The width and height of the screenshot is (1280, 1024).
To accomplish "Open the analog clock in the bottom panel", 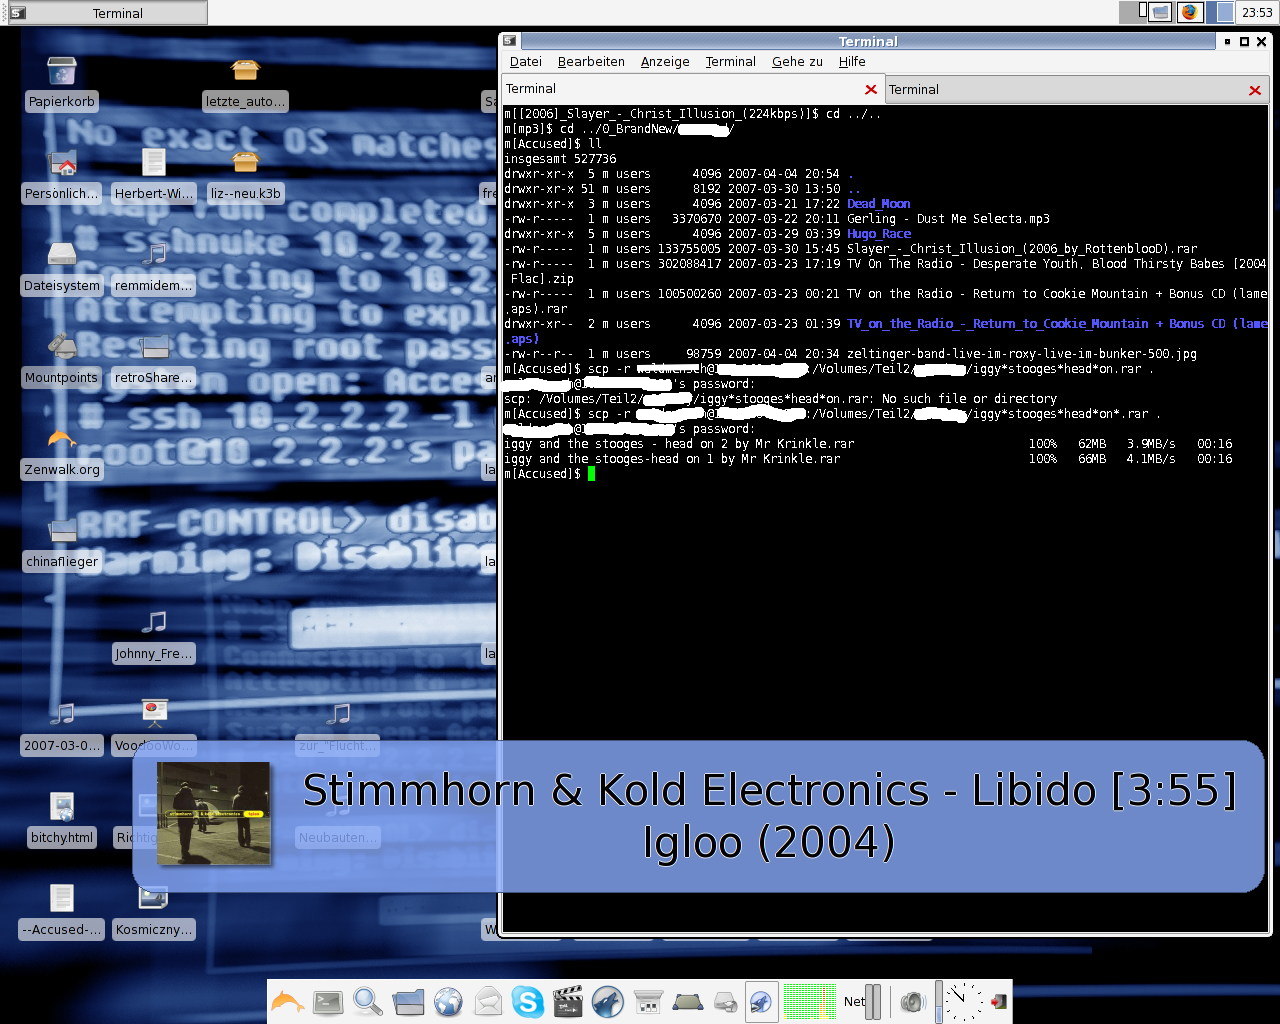I will 963,1002.
